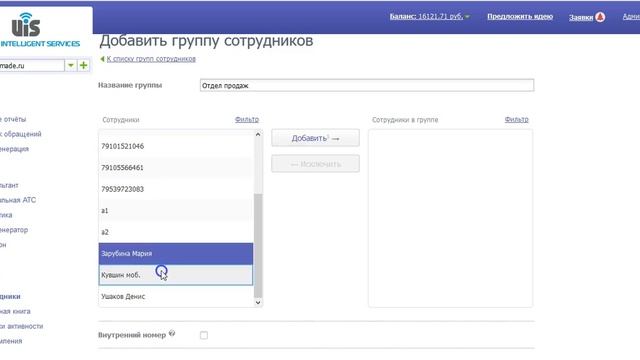This screenshot has width=640, height=360.
Task: Open the sidebar item ending in АТС
Action: (x=18, y=200)
